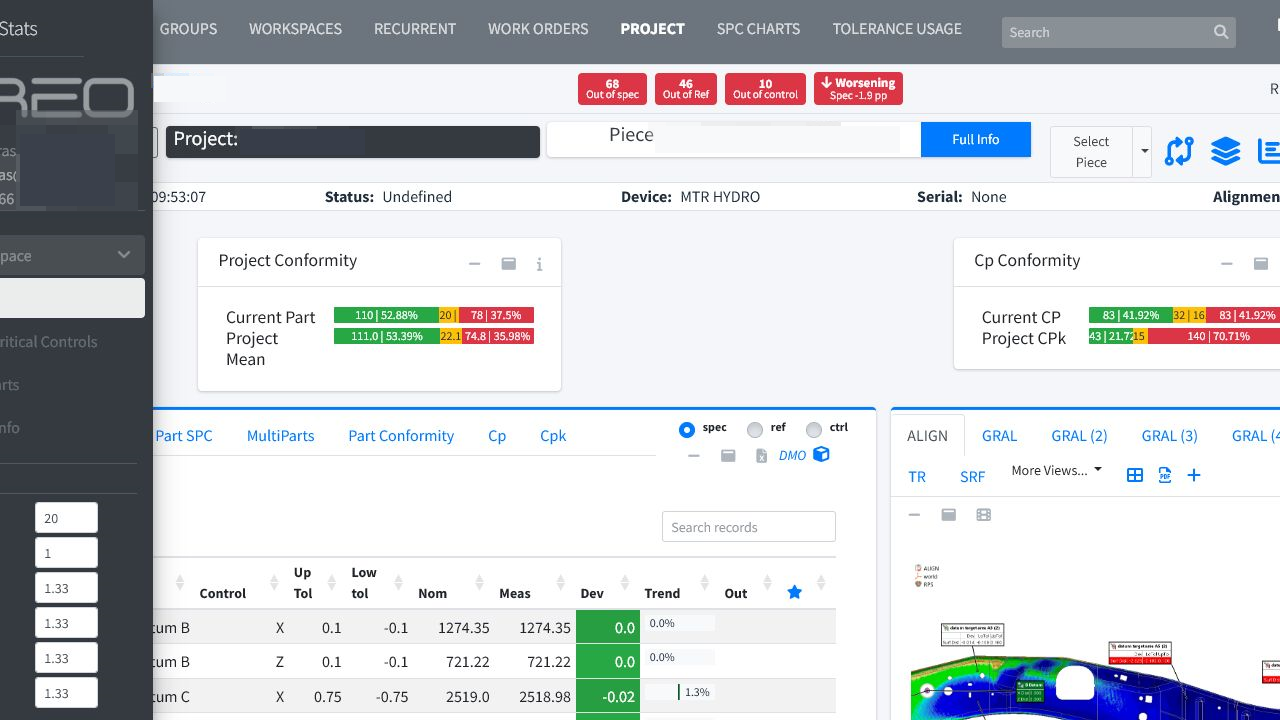1280x720 pixels.
Task: Click the sync arrows icon beside Select Piece
Action: coord(1180,151)
